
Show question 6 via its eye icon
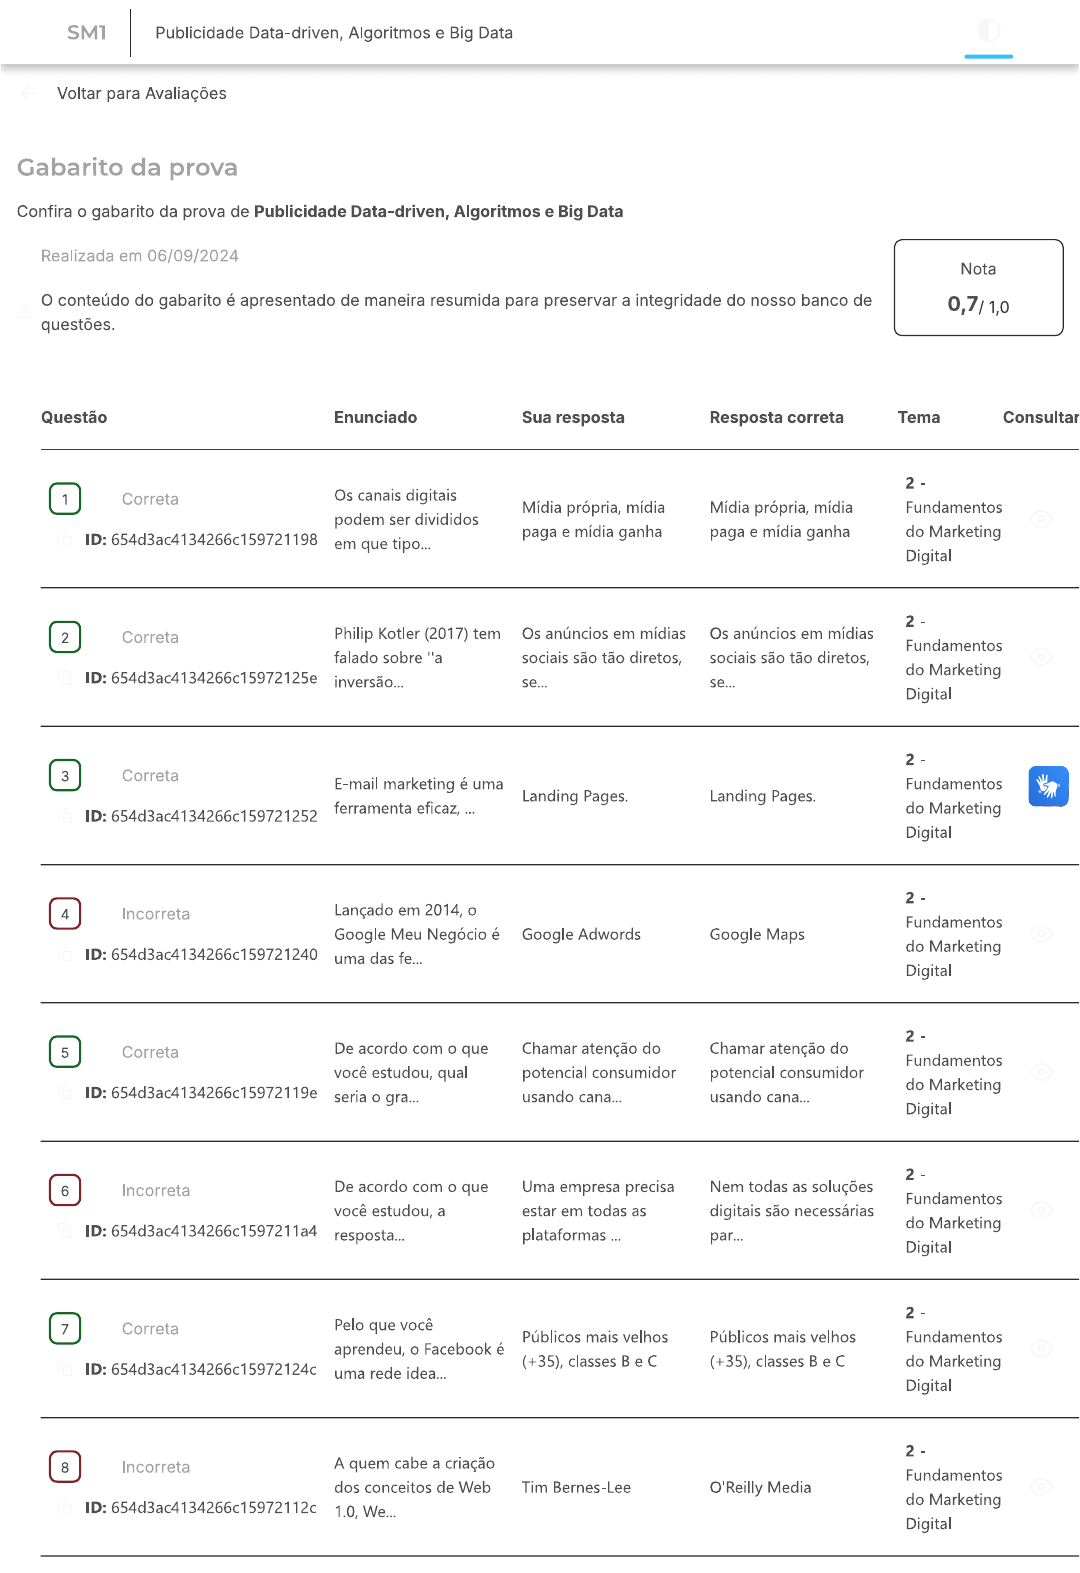tap(1041, 1210)
